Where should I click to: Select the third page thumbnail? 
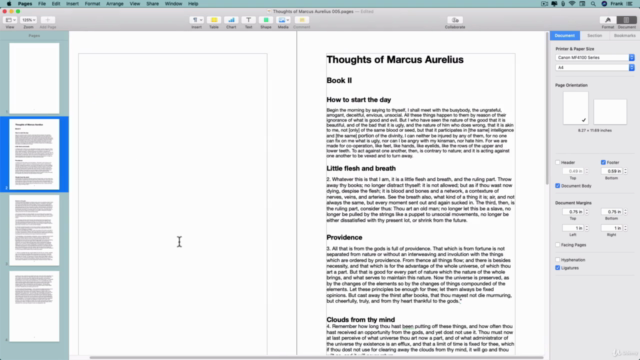coord(34,230)
